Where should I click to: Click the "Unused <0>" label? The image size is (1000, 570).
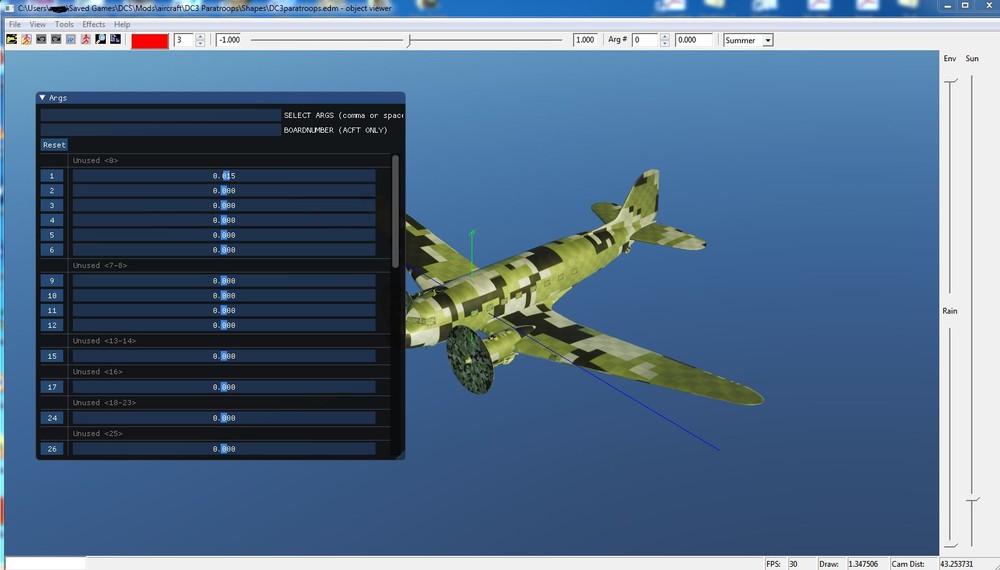click(95, 161)
